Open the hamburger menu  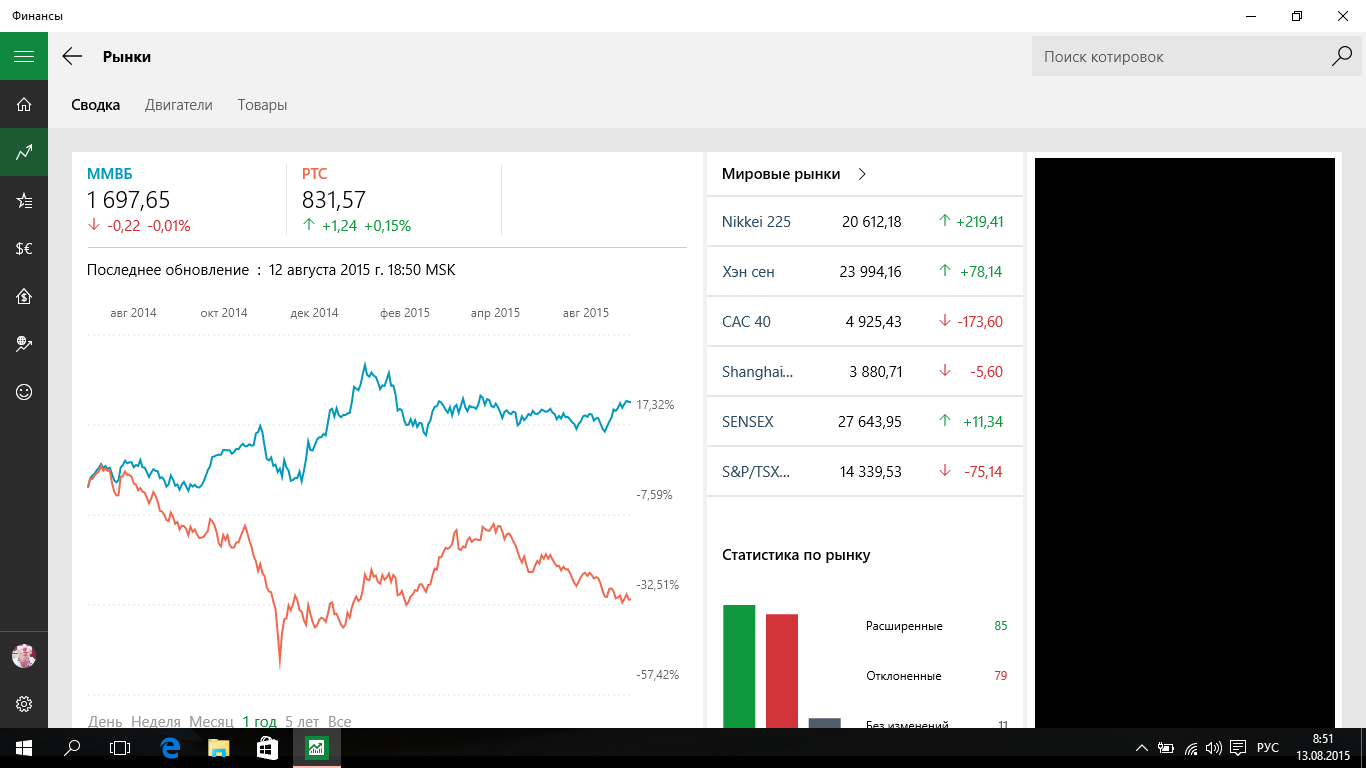point(24,56)
